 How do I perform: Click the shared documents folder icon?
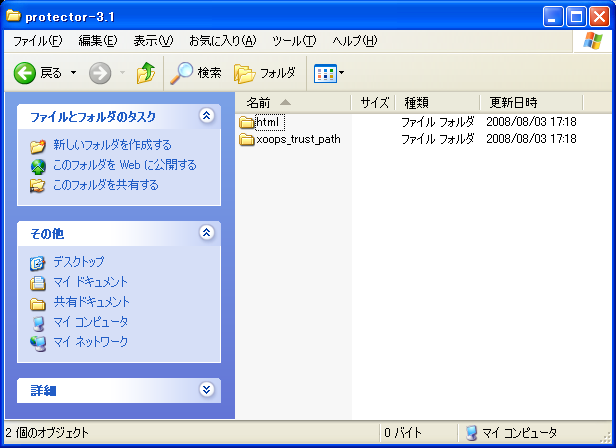(38, 304)
